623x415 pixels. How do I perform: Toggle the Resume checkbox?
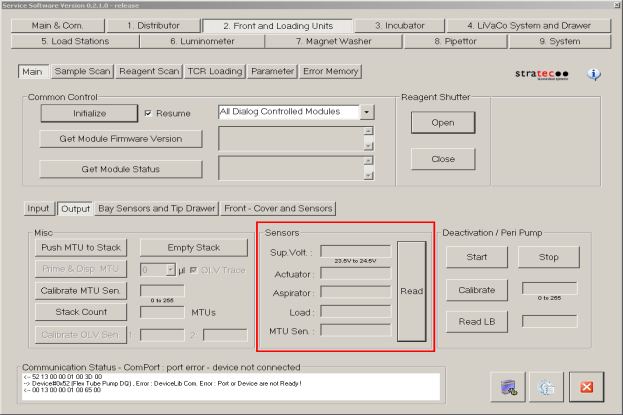click(x=149, y=114)
